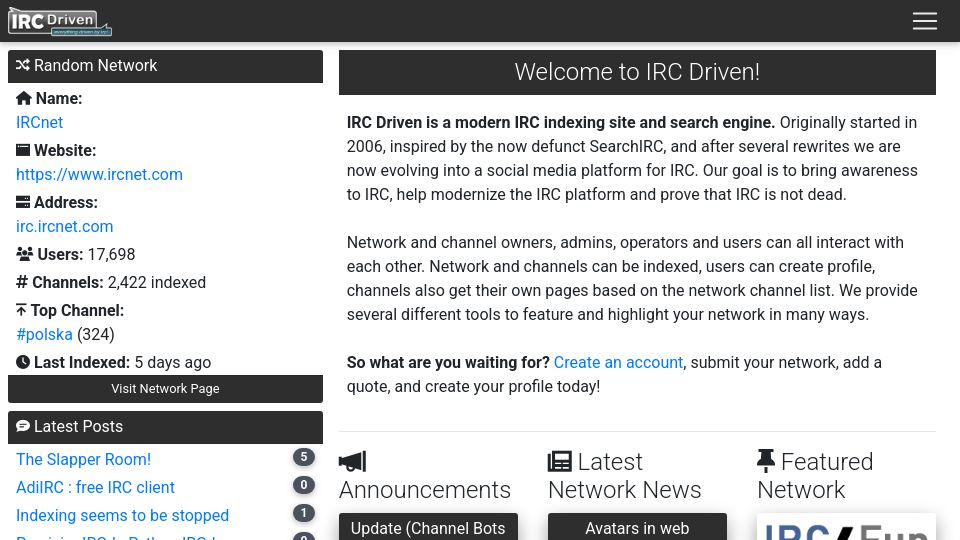Open the Avatars in web news card
This screenshot has width=960, height=540.
pos(637,527)
